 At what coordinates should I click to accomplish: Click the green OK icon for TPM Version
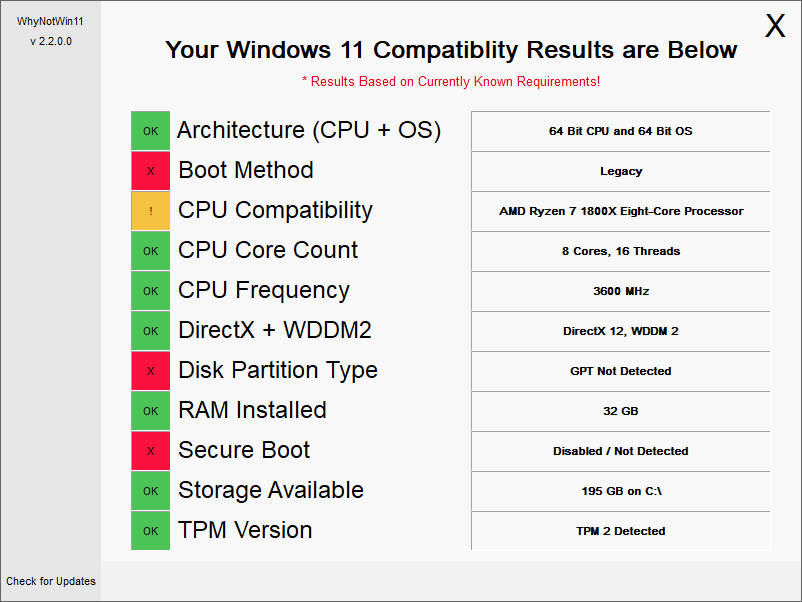click(150, 531)
